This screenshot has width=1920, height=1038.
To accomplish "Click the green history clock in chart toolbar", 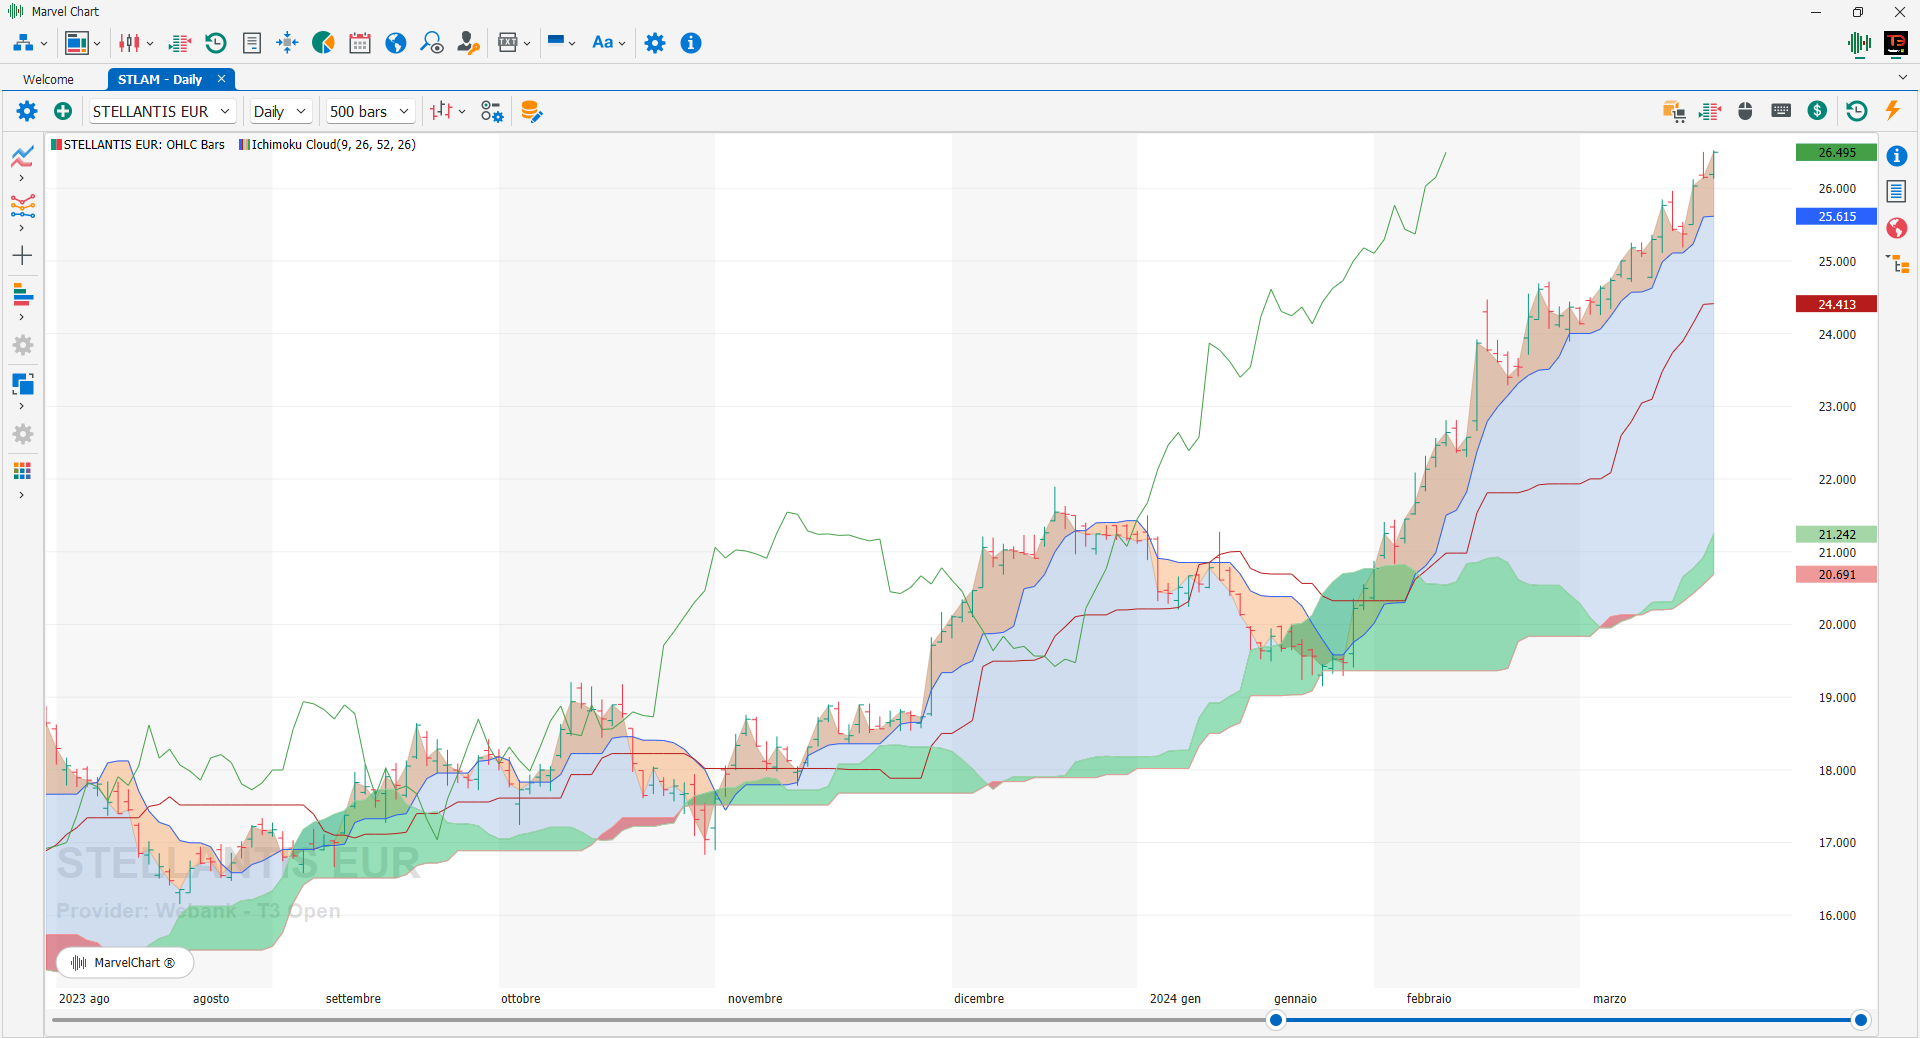I will 1857,111.
